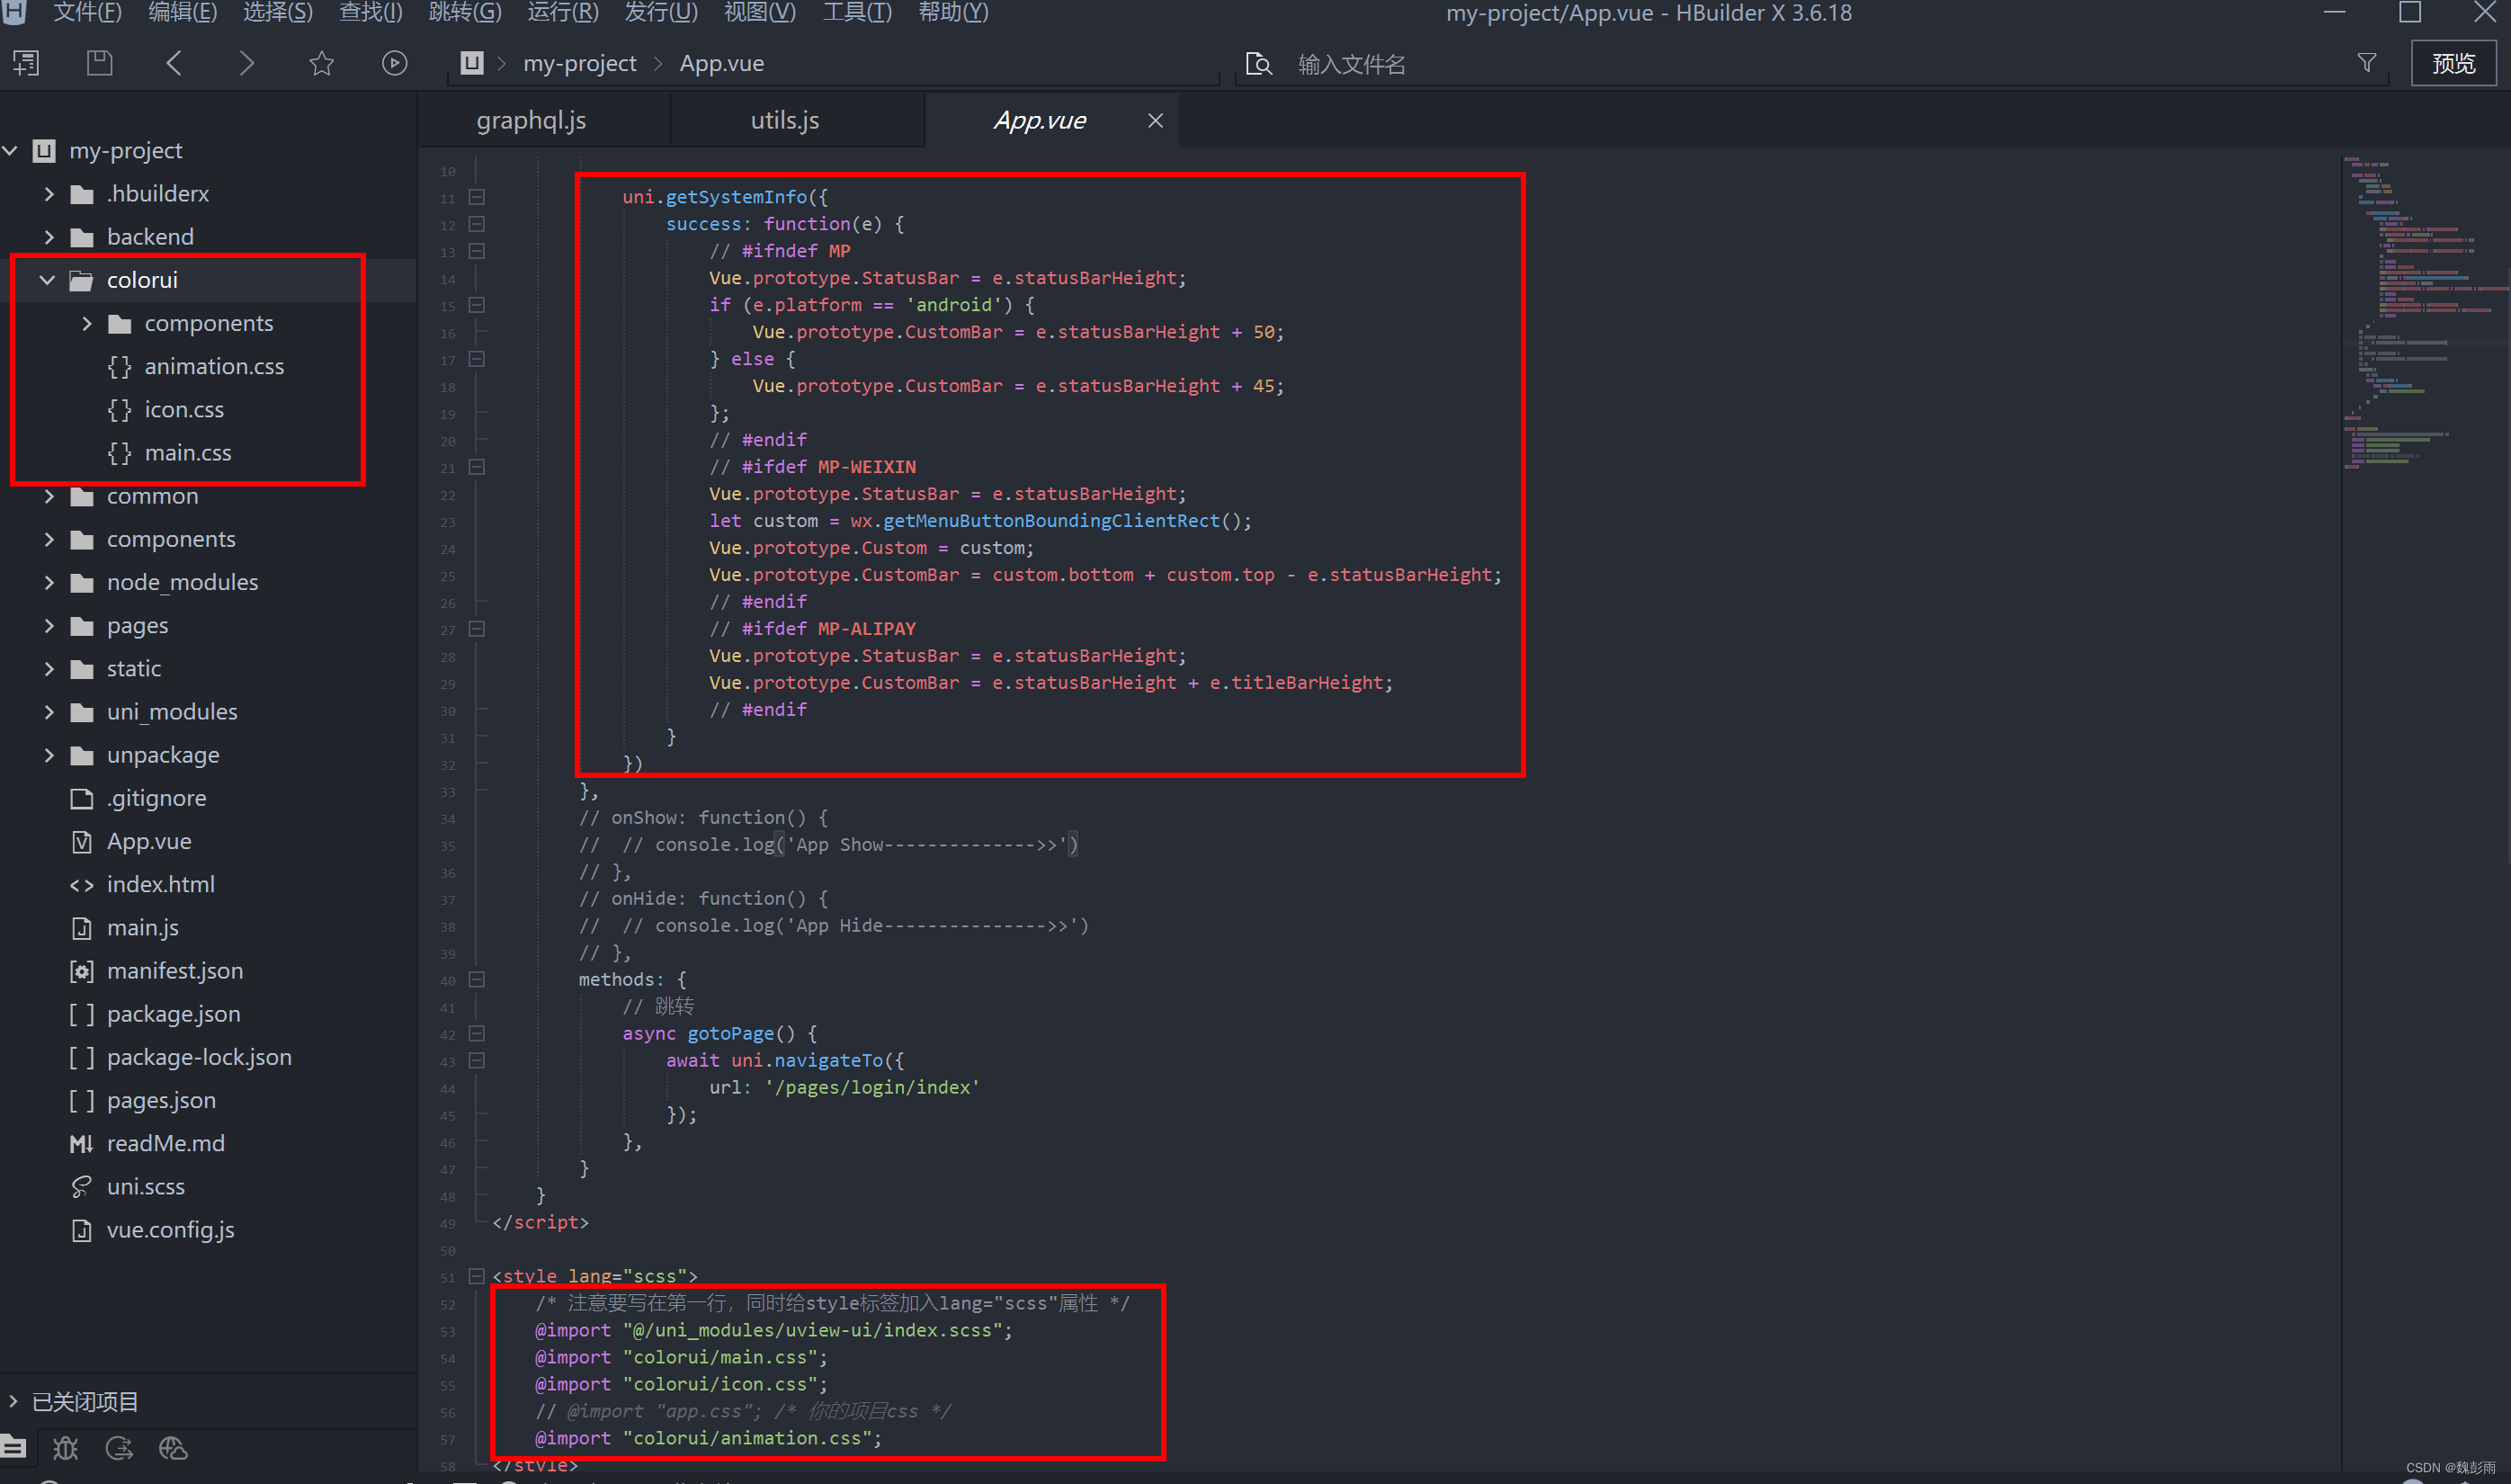Switch to the graphql.js tab
This screenshot has height=1484, width=2511.
[x=531, y=120]
